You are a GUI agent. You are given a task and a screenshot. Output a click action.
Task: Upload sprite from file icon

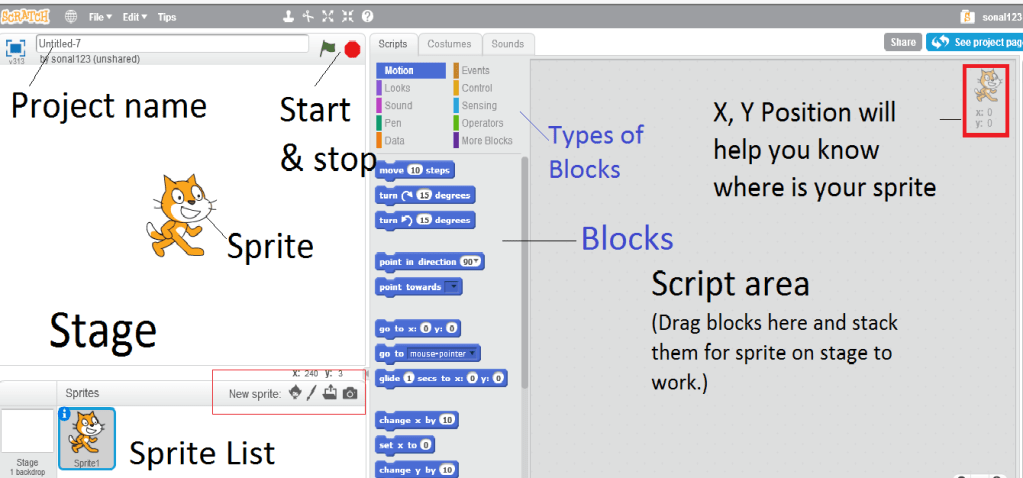tap(330, 394)
